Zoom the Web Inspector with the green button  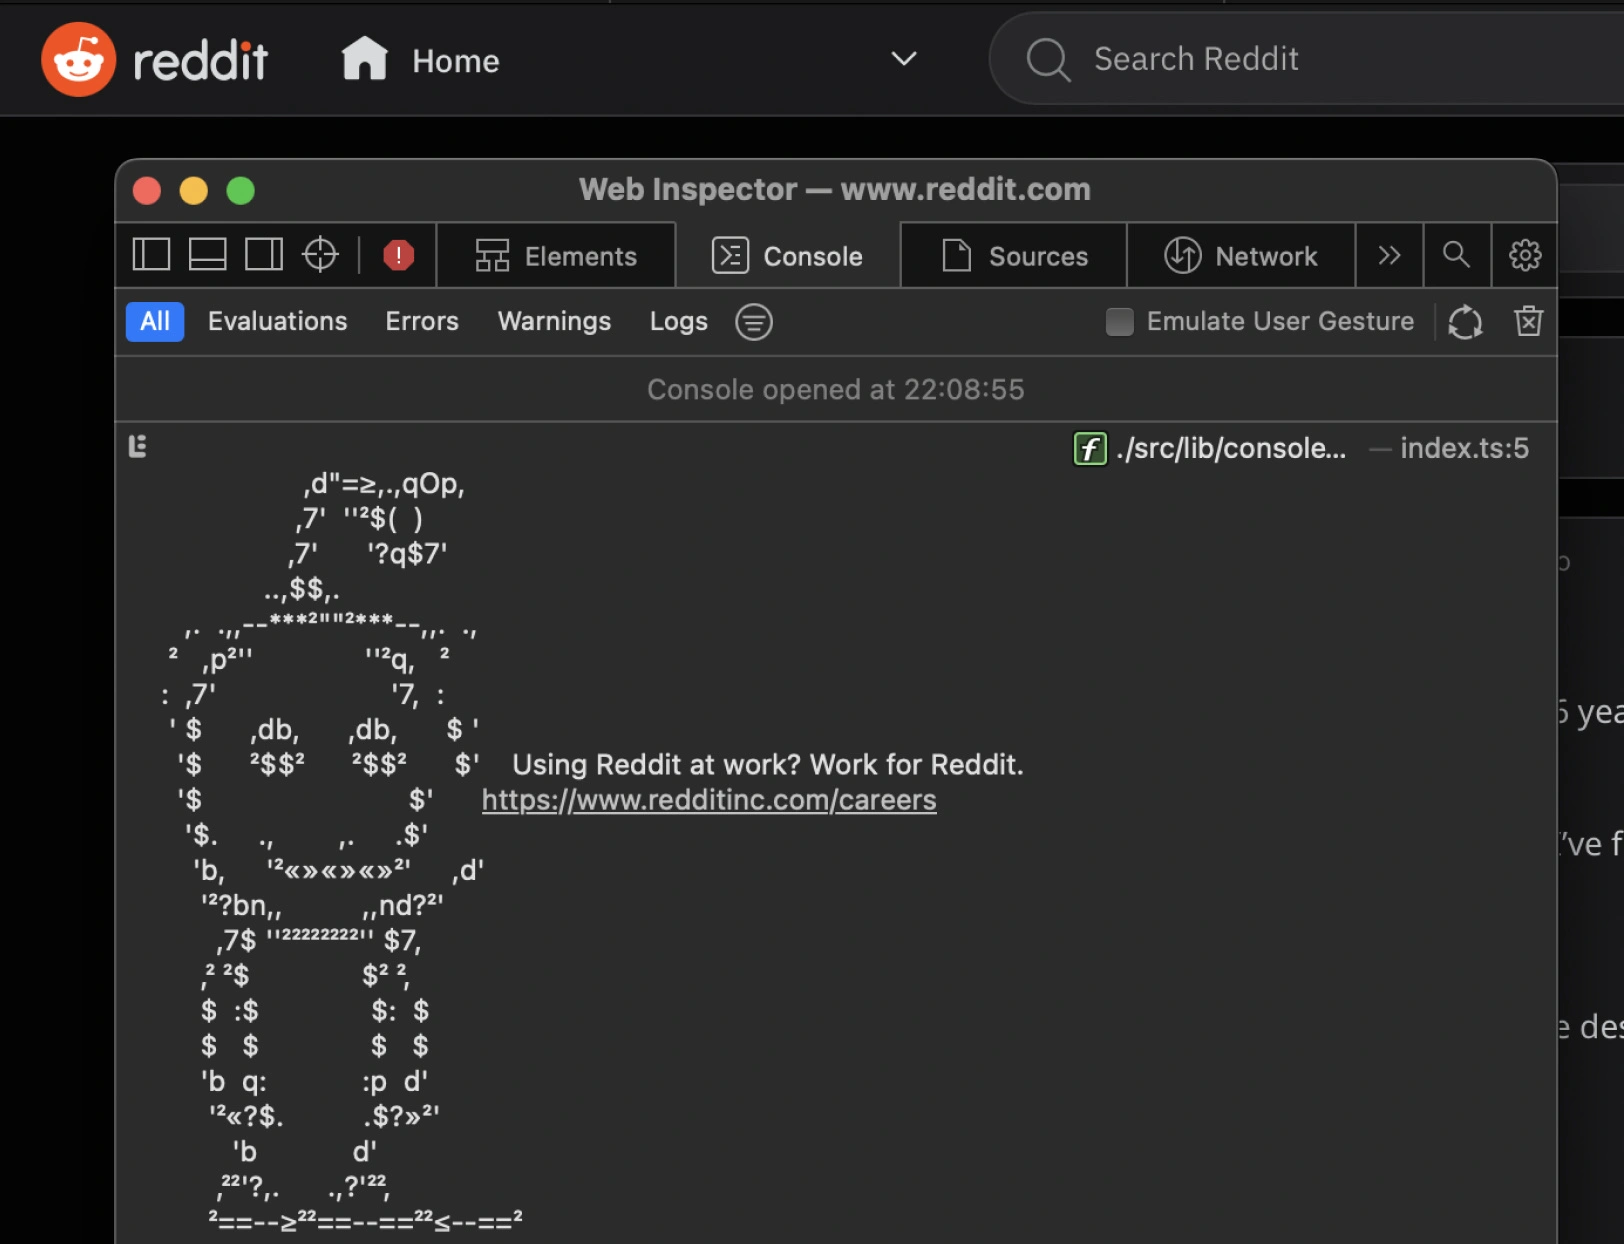tap(241, 190)
